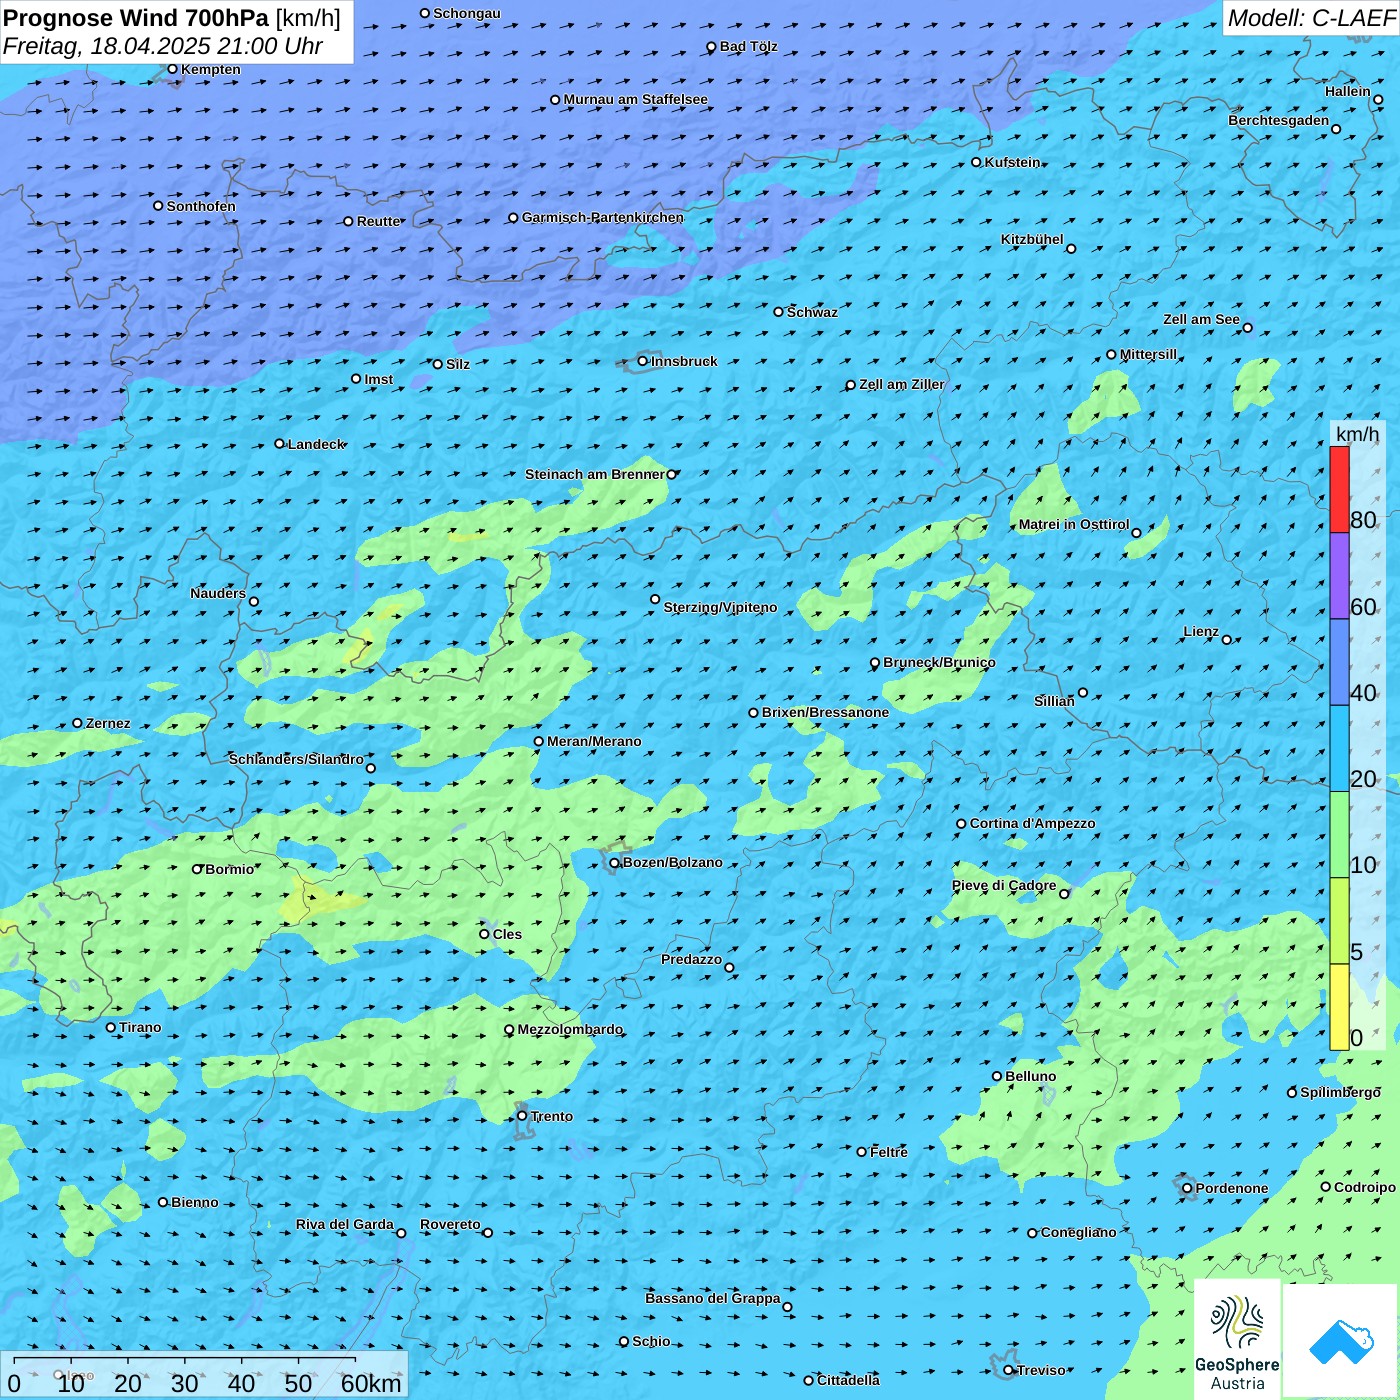
Task: Click the Feltre city marker
Action: 861,1152
